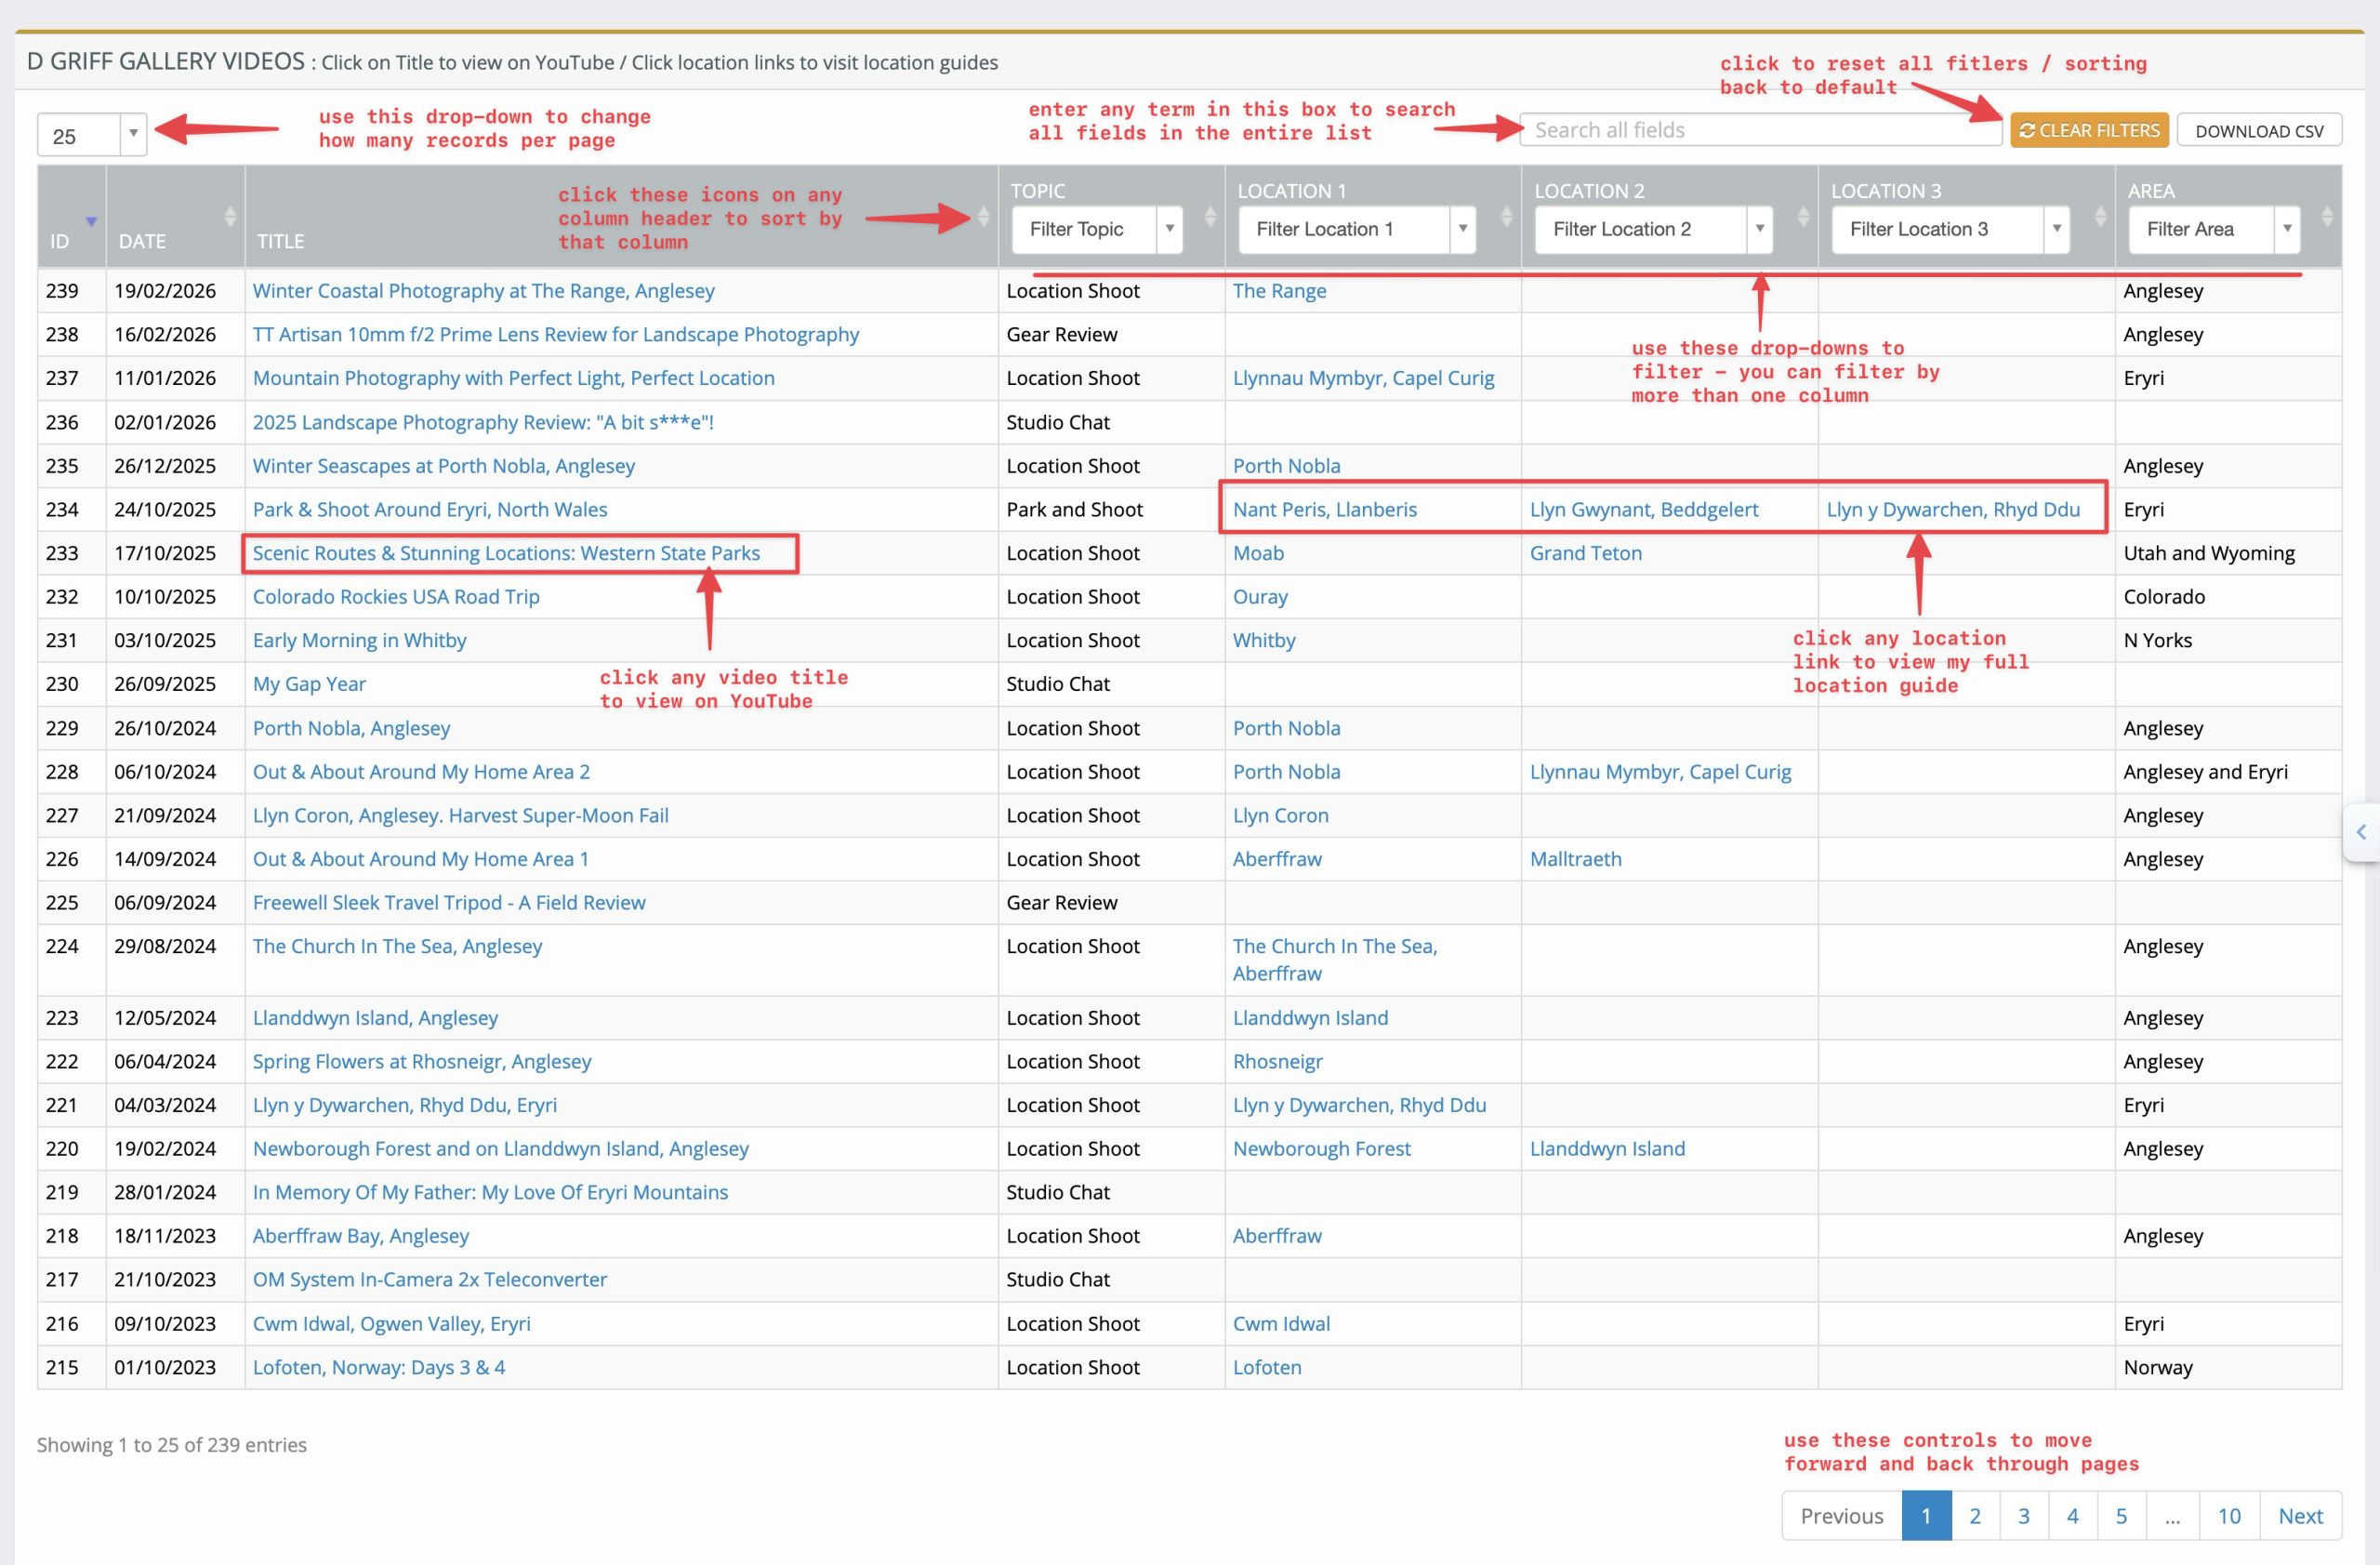Click the Clear Filters button
Viewport: 2380px width, 1565px height.
pos(2089,131)
